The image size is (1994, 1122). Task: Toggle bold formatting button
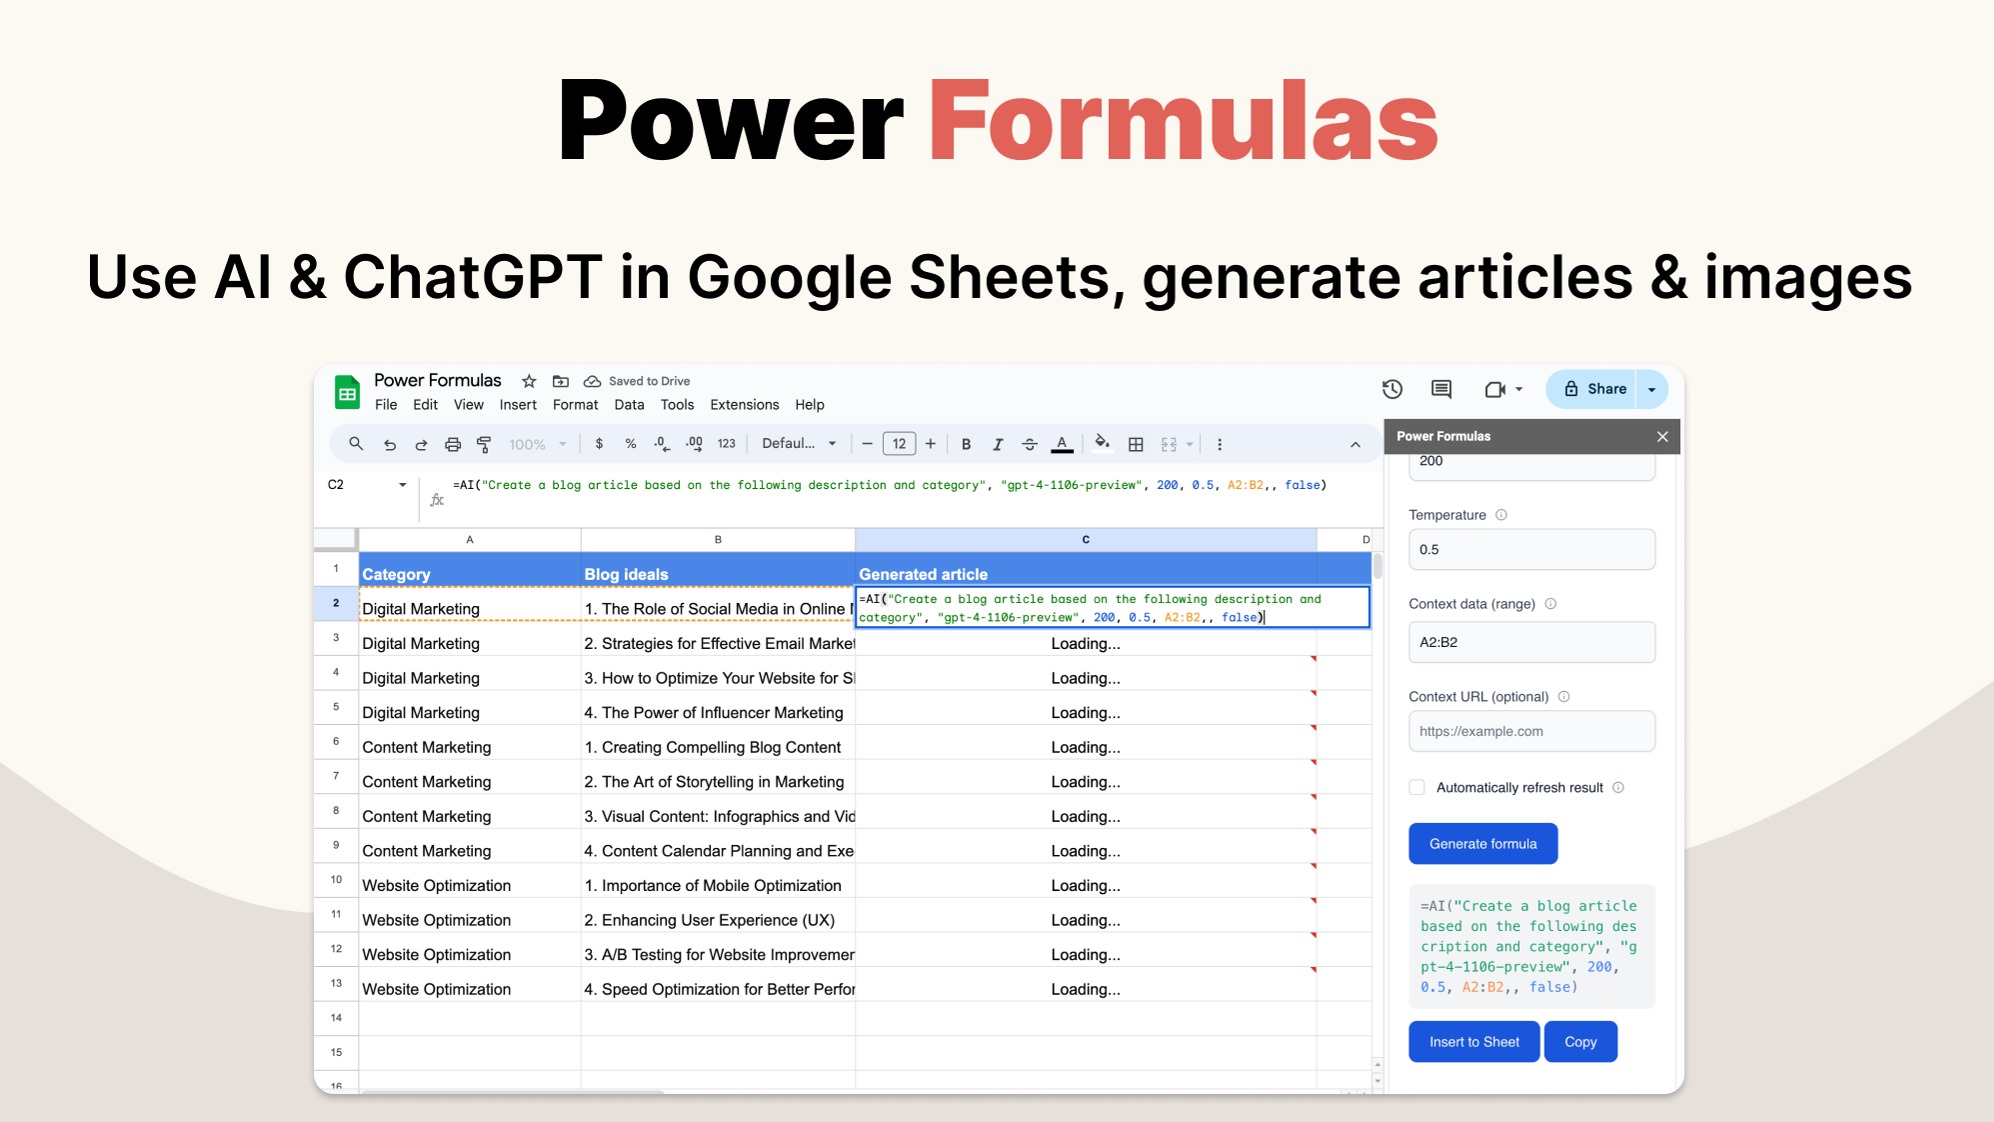click(x=966, y=444)
